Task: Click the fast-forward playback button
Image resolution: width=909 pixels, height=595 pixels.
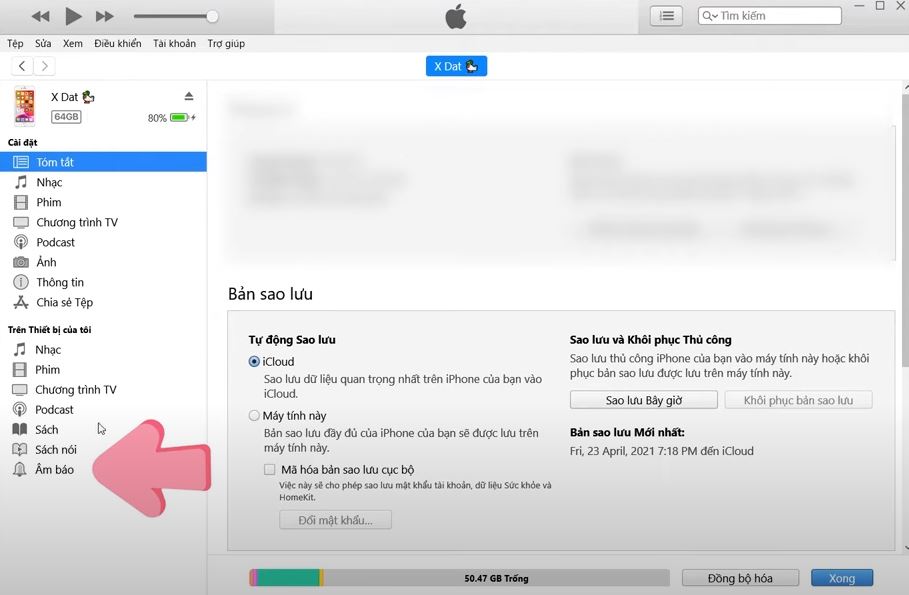Action: [x=104, y=16]
